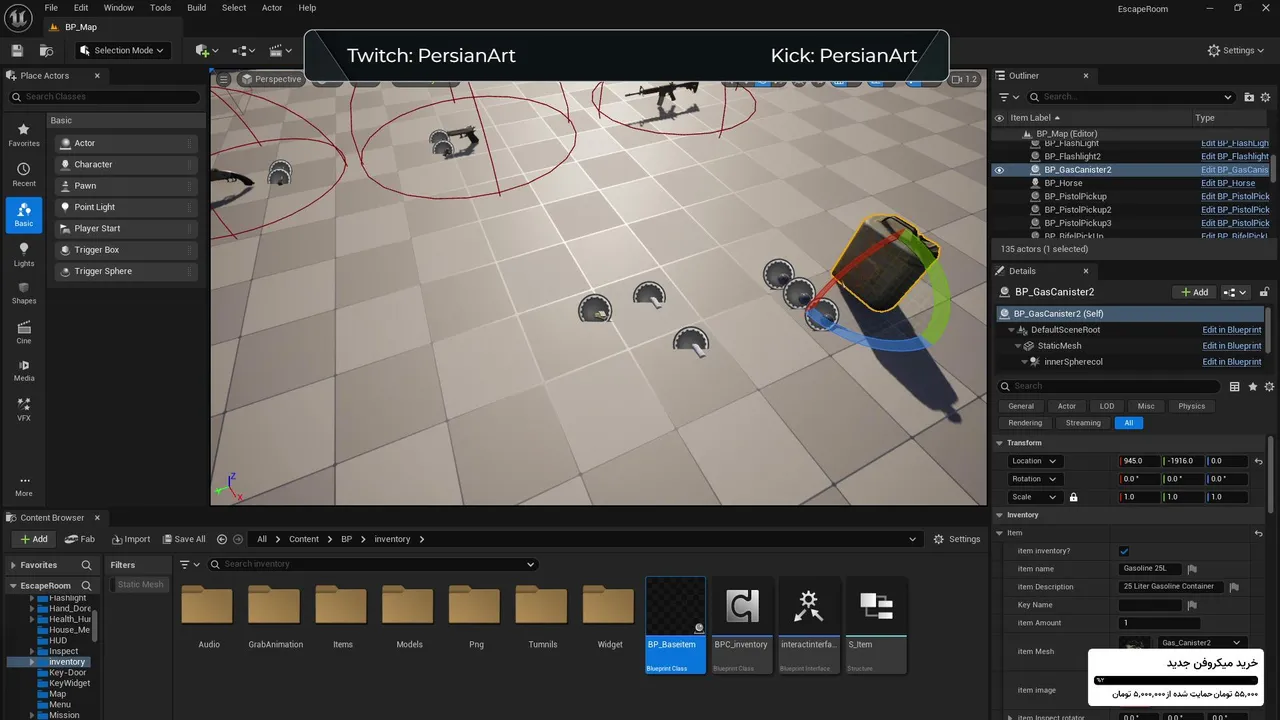Open Outliner settings gear
The height and width of the screenshot is (720, 1280).
coord(1267,97)
